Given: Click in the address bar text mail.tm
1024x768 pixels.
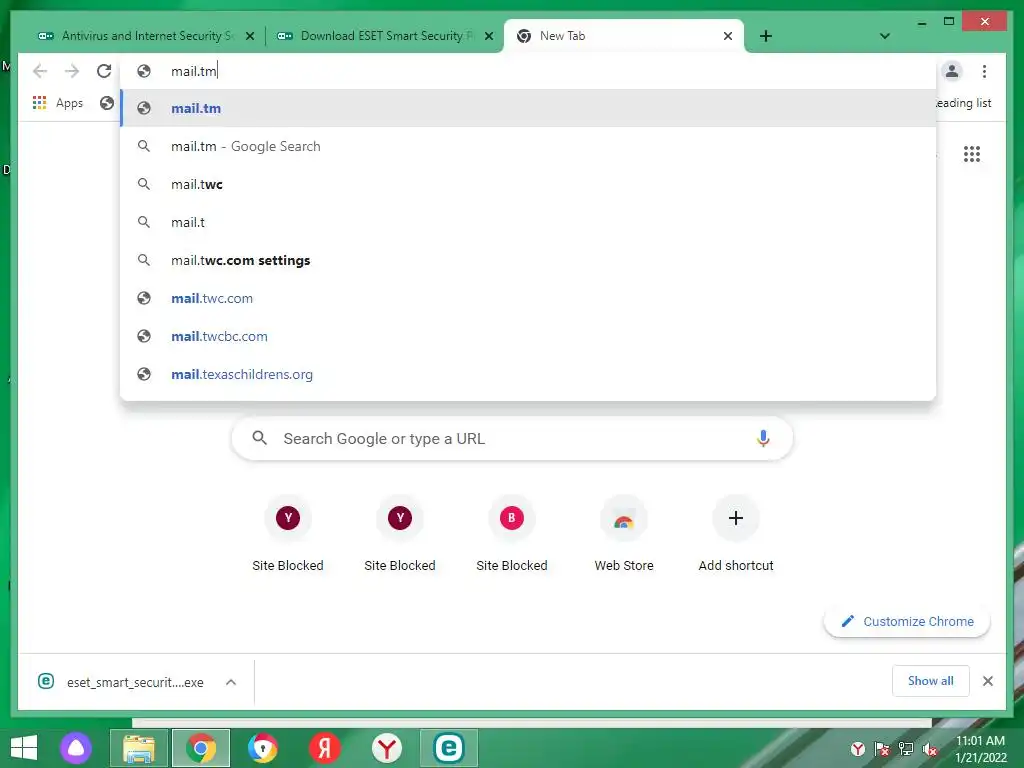Looking at the screenshot, I should pos(193,71).
